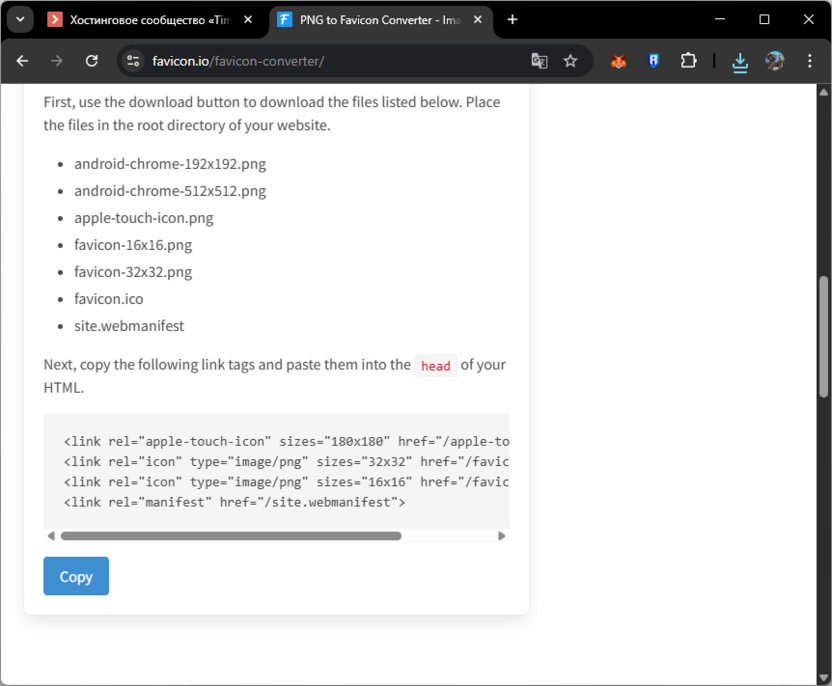Click the site.webmanifest list item
The image size is (832, 686).
tap(129, 326)
